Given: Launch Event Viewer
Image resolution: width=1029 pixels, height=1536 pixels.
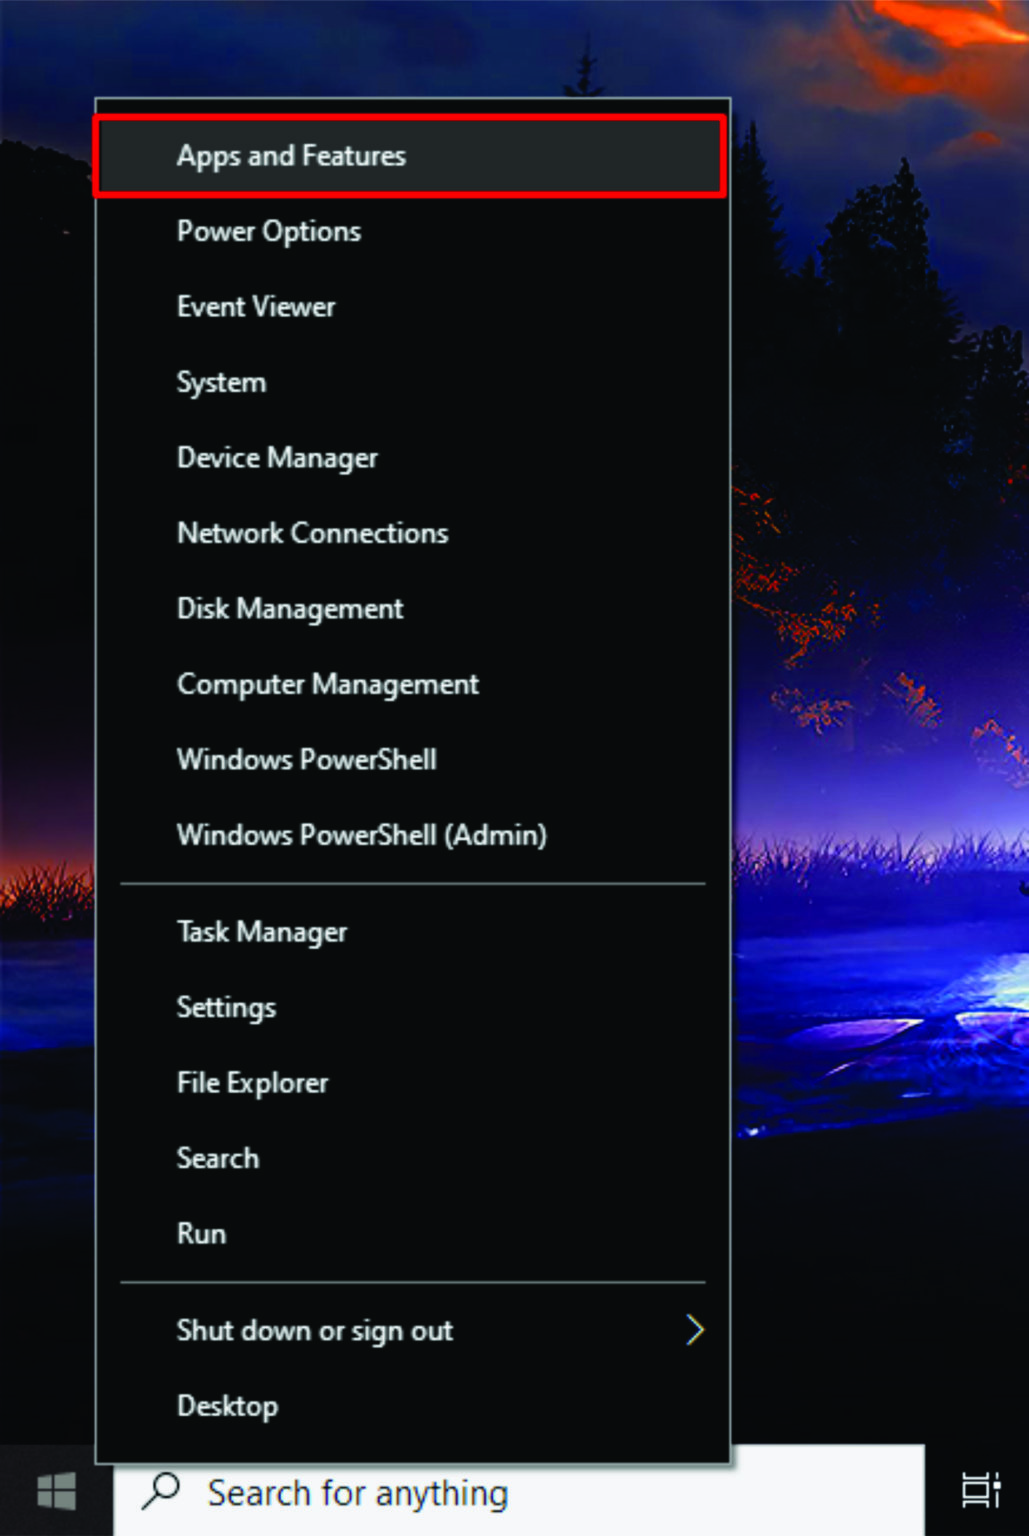Looking at the screenshot, I should [x=256, y=306].
